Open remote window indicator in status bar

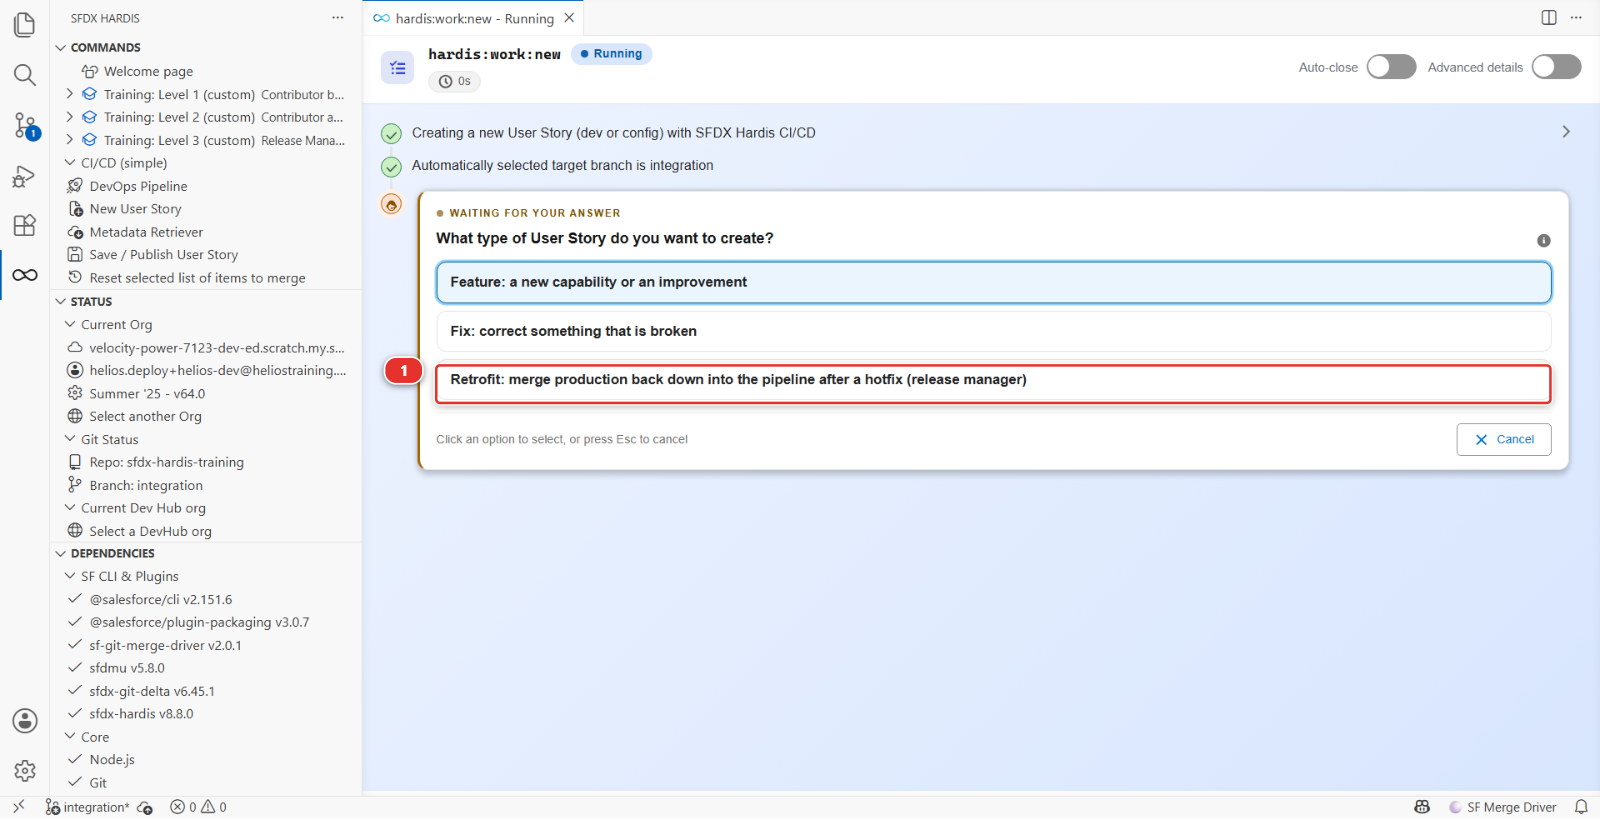(x=18, y=807)
